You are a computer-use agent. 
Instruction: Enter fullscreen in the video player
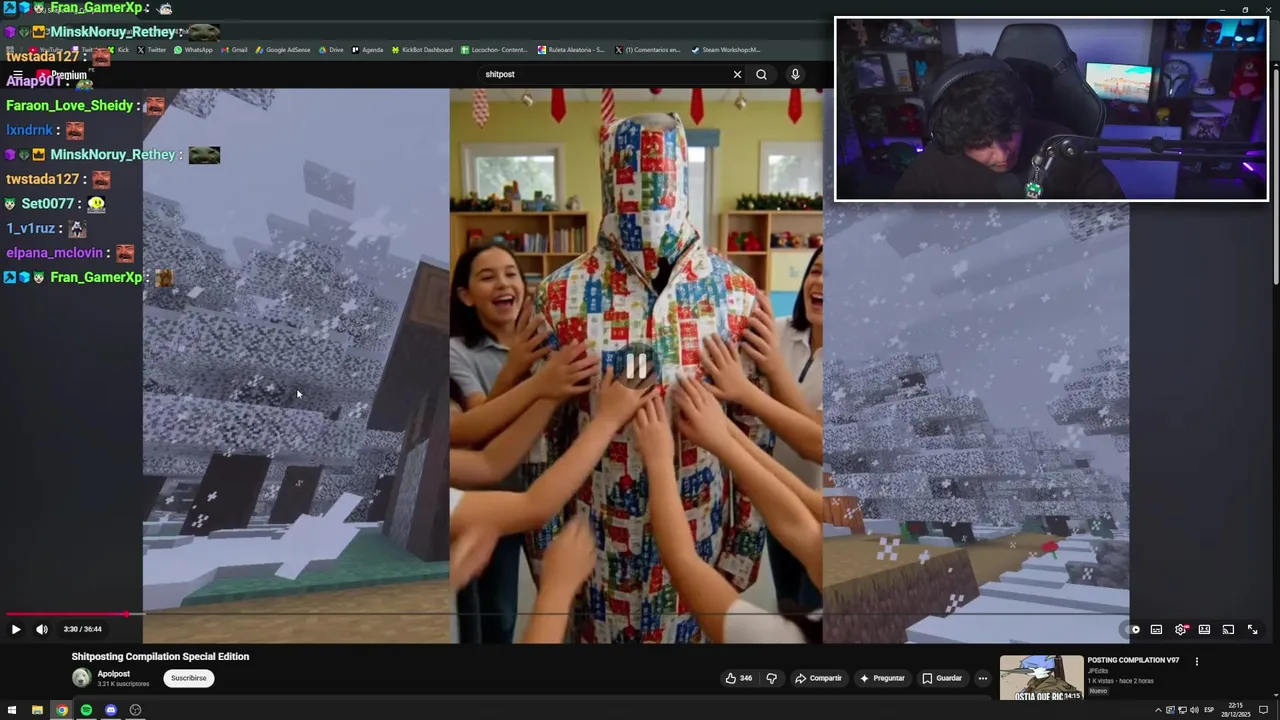(x=1252, y=629)
